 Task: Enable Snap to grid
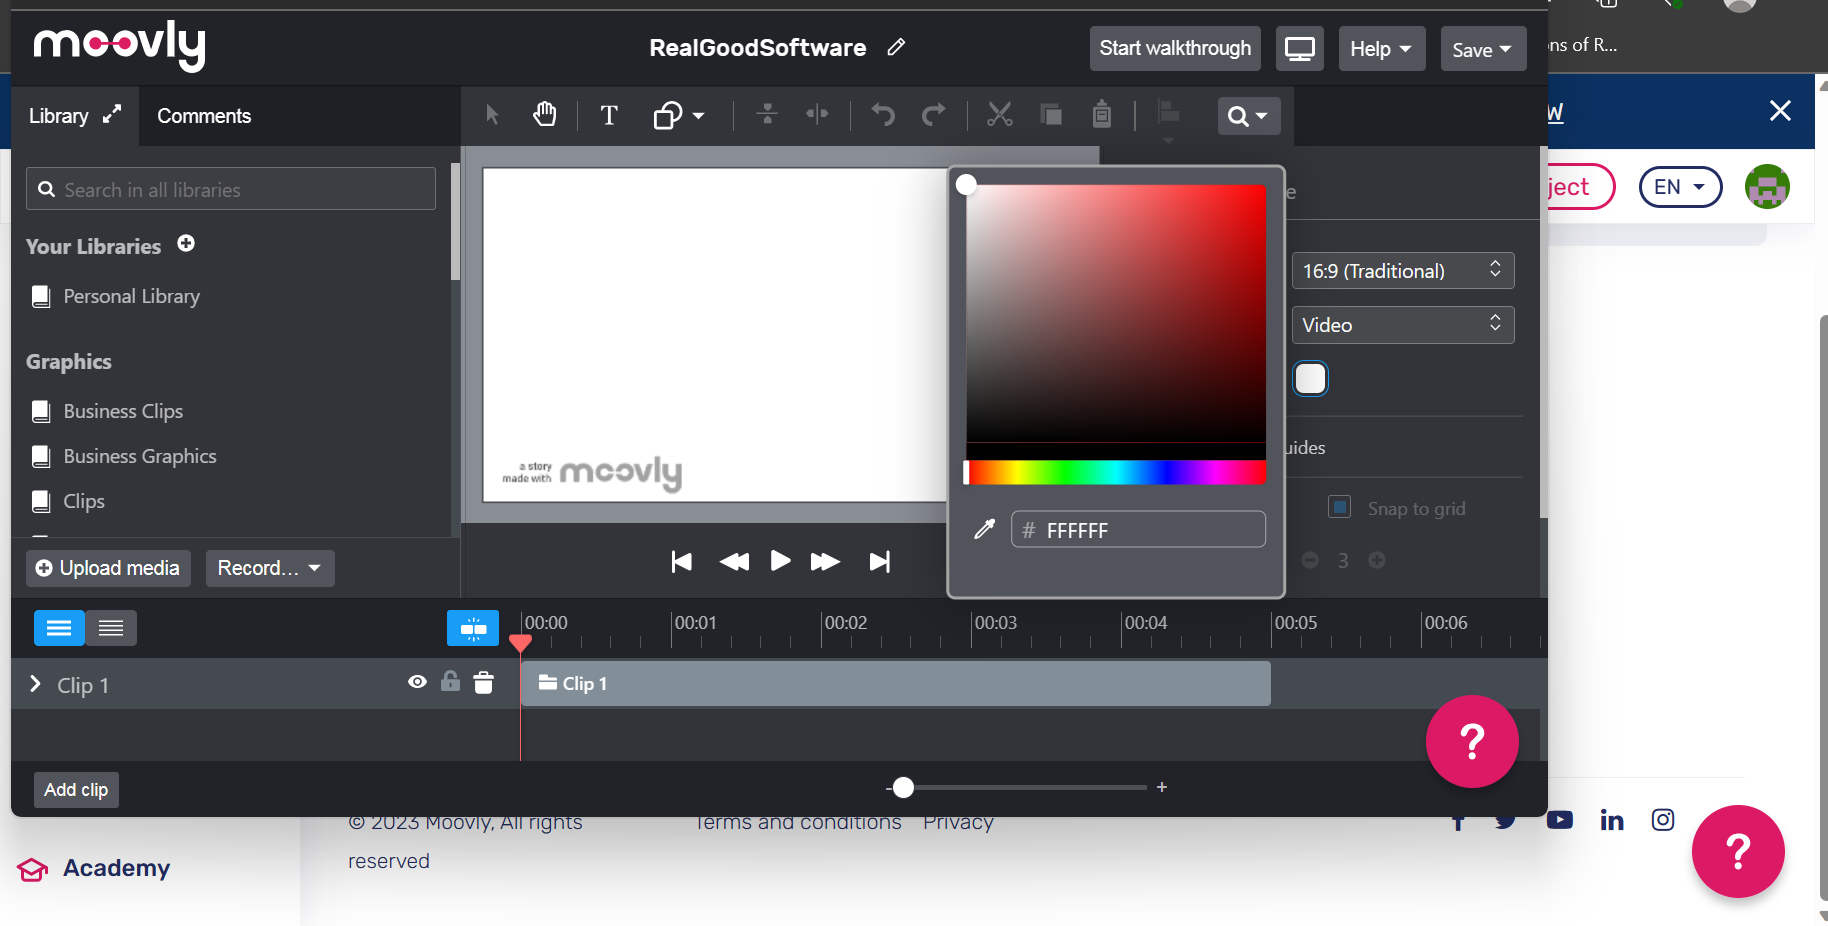(x=1339, y=507)
